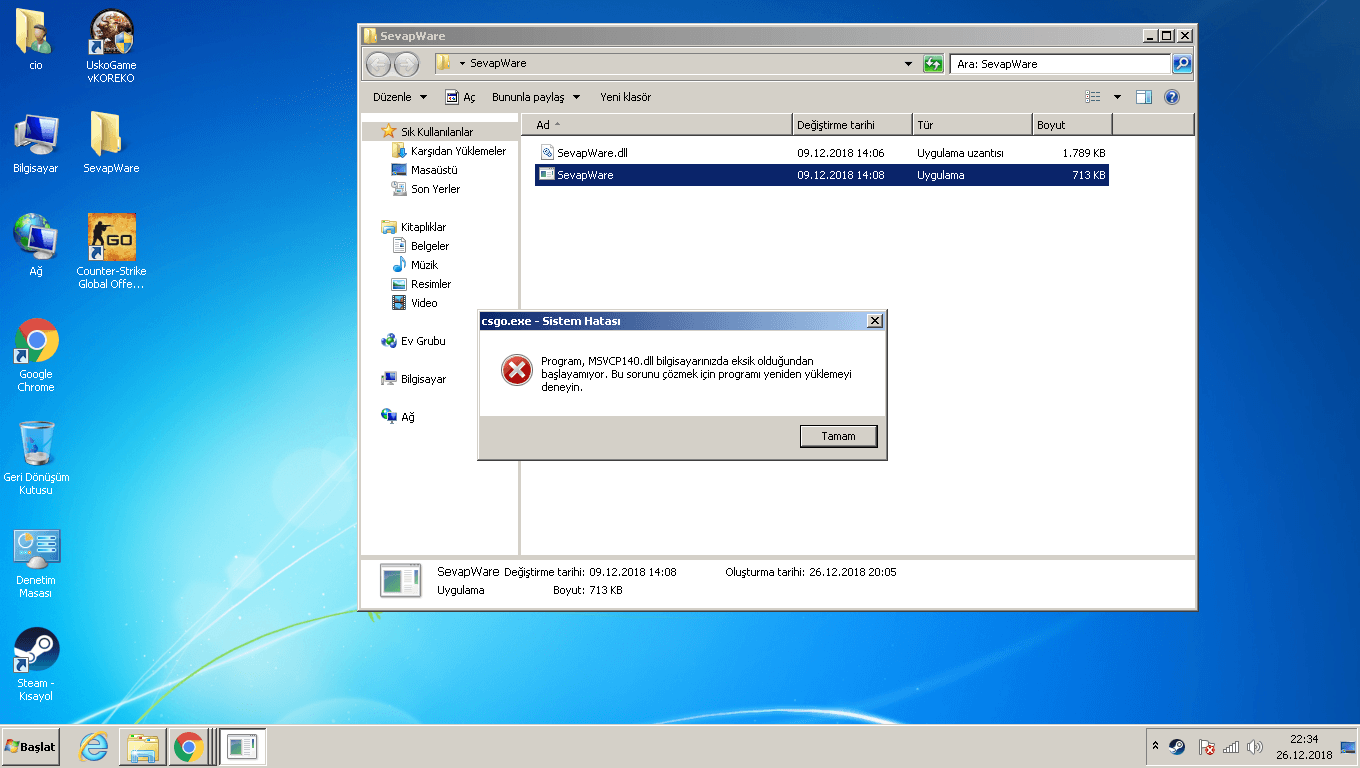Viewport: 1360px width, 768px height.
Task: Open the Düzenle menu
Action: [400, 97]
